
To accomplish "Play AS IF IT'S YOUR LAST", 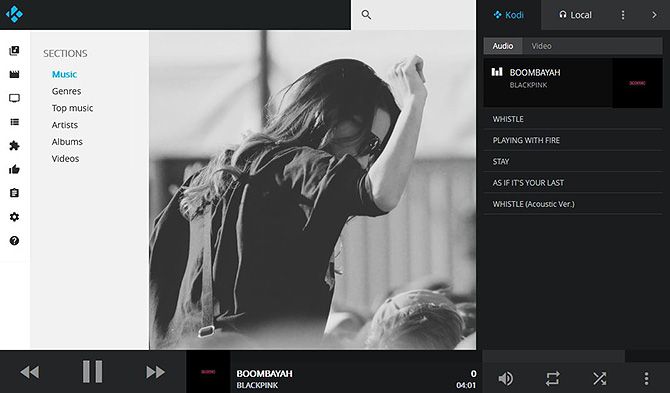I will 573,183.
